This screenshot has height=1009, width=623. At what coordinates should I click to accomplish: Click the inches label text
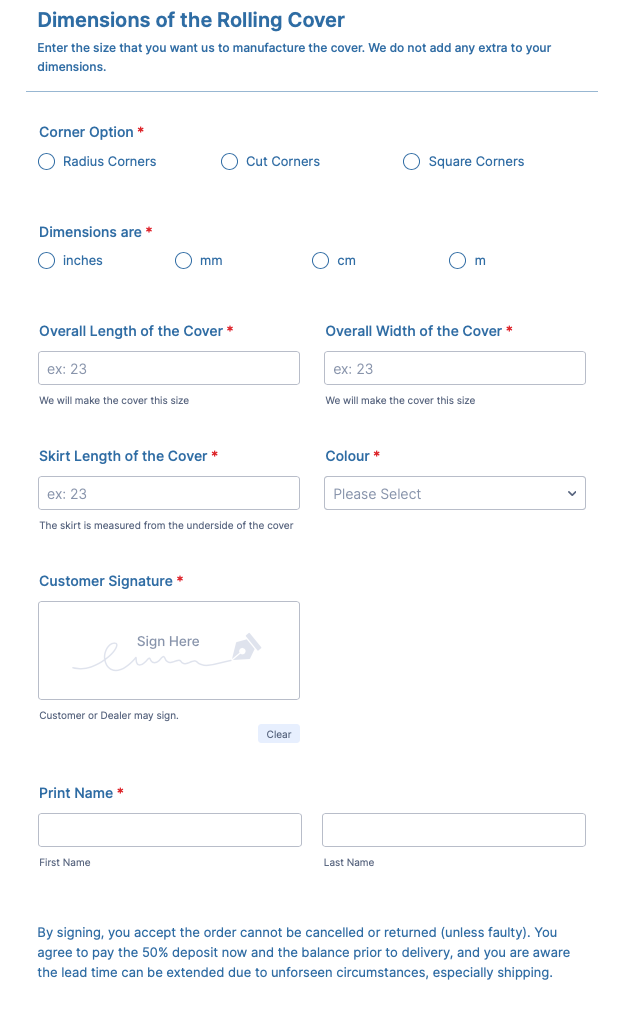pos(83,261)
